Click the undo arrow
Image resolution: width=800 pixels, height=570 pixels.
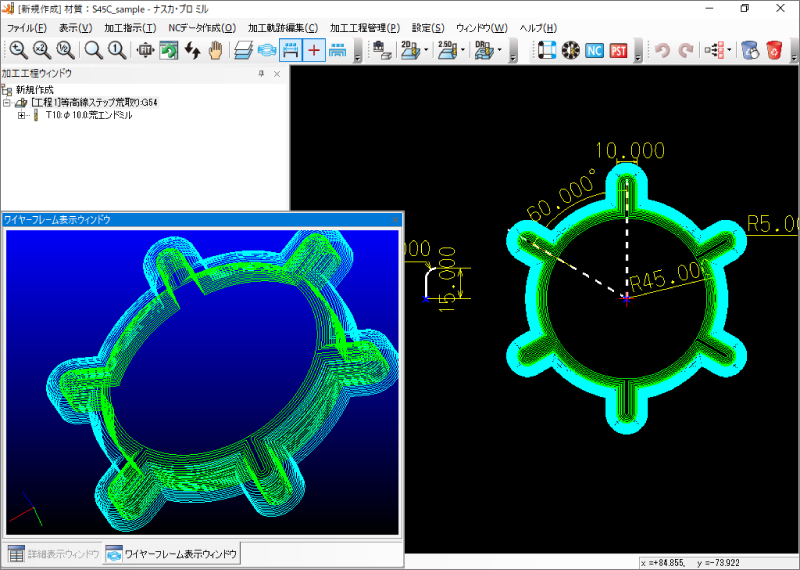(x=662, y=50)
